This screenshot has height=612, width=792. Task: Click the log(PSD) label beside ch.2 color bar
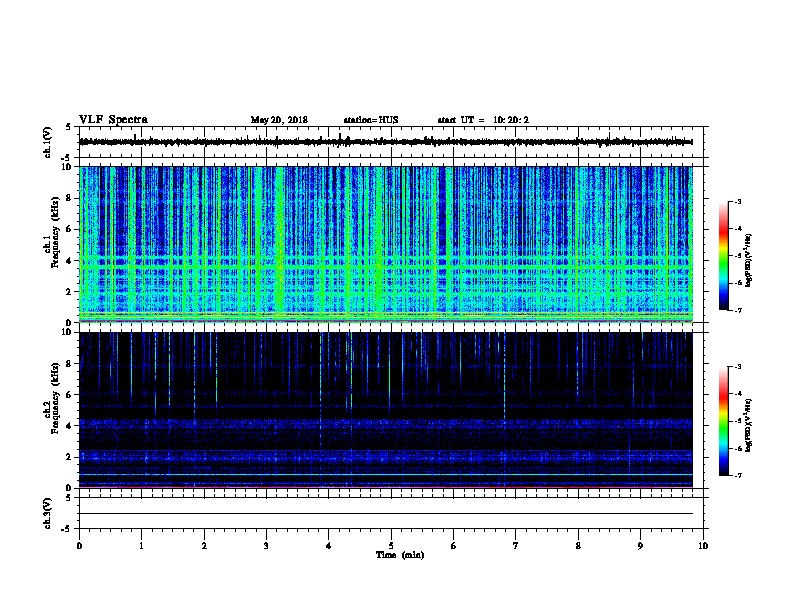(748, 425)
